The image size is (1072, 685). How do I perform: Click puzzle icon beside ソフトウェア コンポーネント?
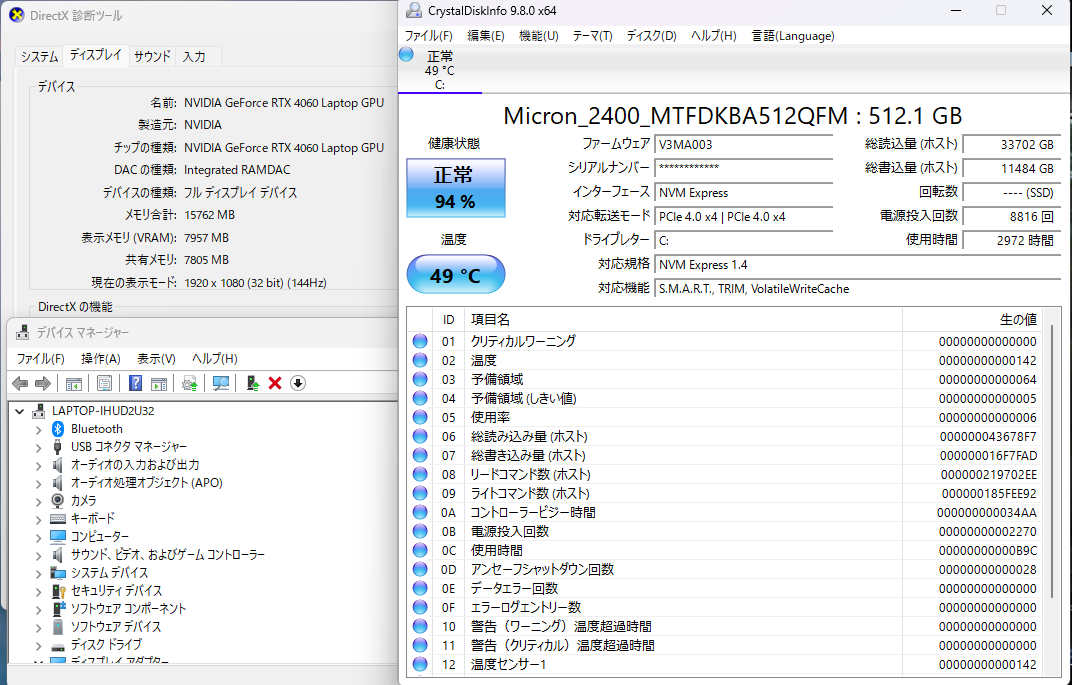[x=59, y=608]
